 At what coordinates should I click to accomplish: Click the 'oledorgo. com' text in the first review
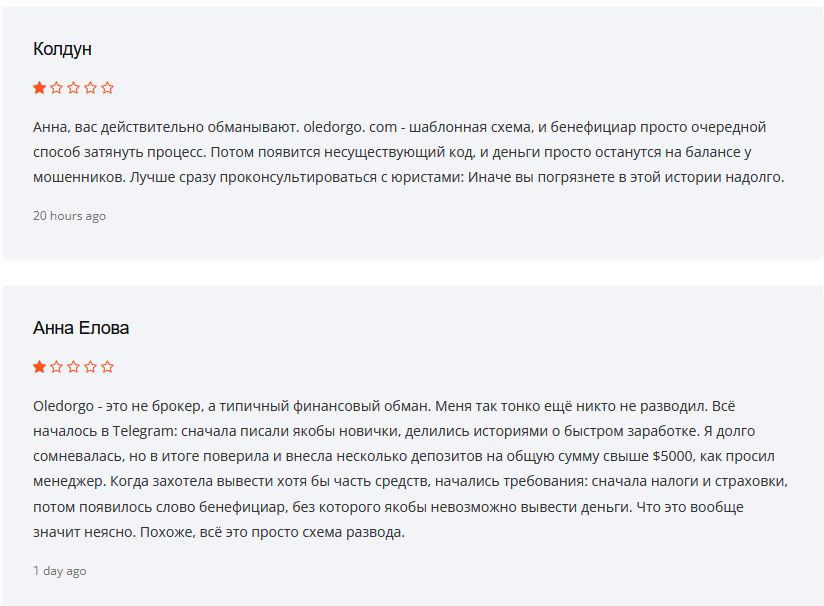[x=350, y=127]
